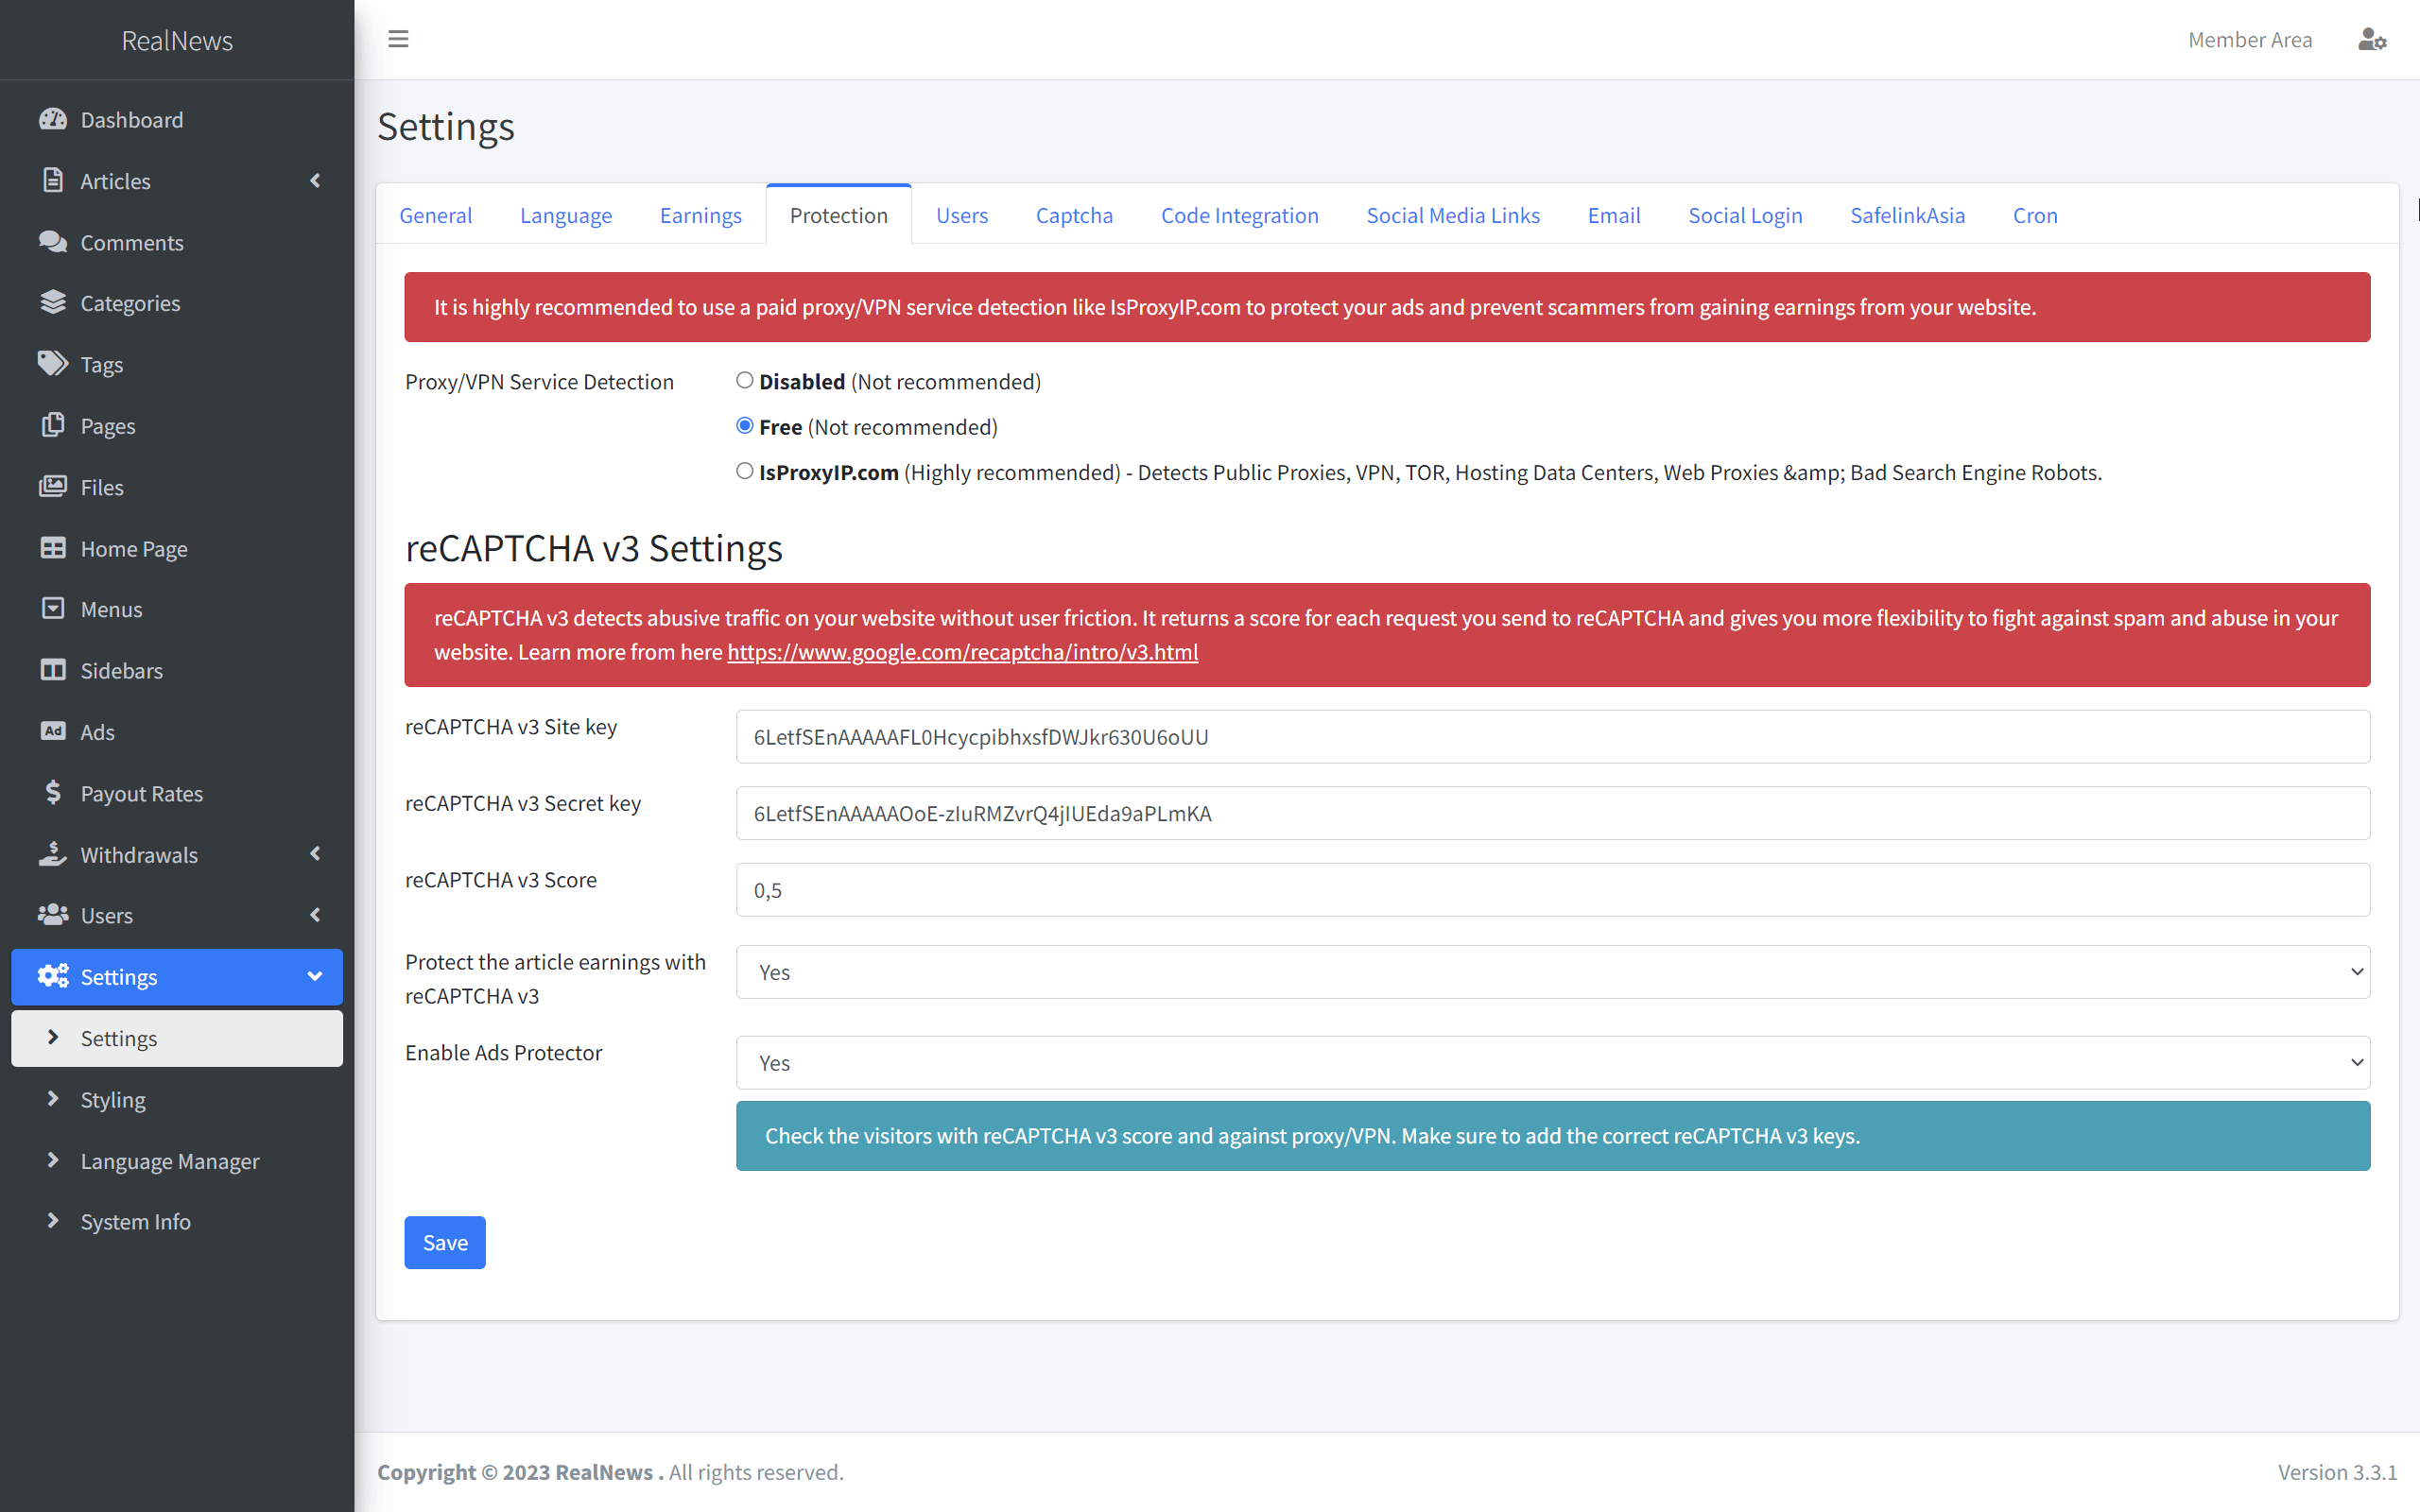Click the reCAPTCHA v3 Score field

point(1552,889)
